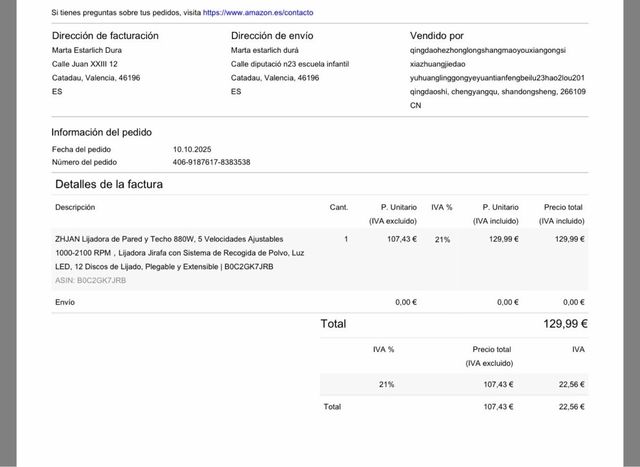This screenshot has height=467, width=640.
Task: Select the "Dirección de facturación" heading
Action: click(x=104, y=36)
